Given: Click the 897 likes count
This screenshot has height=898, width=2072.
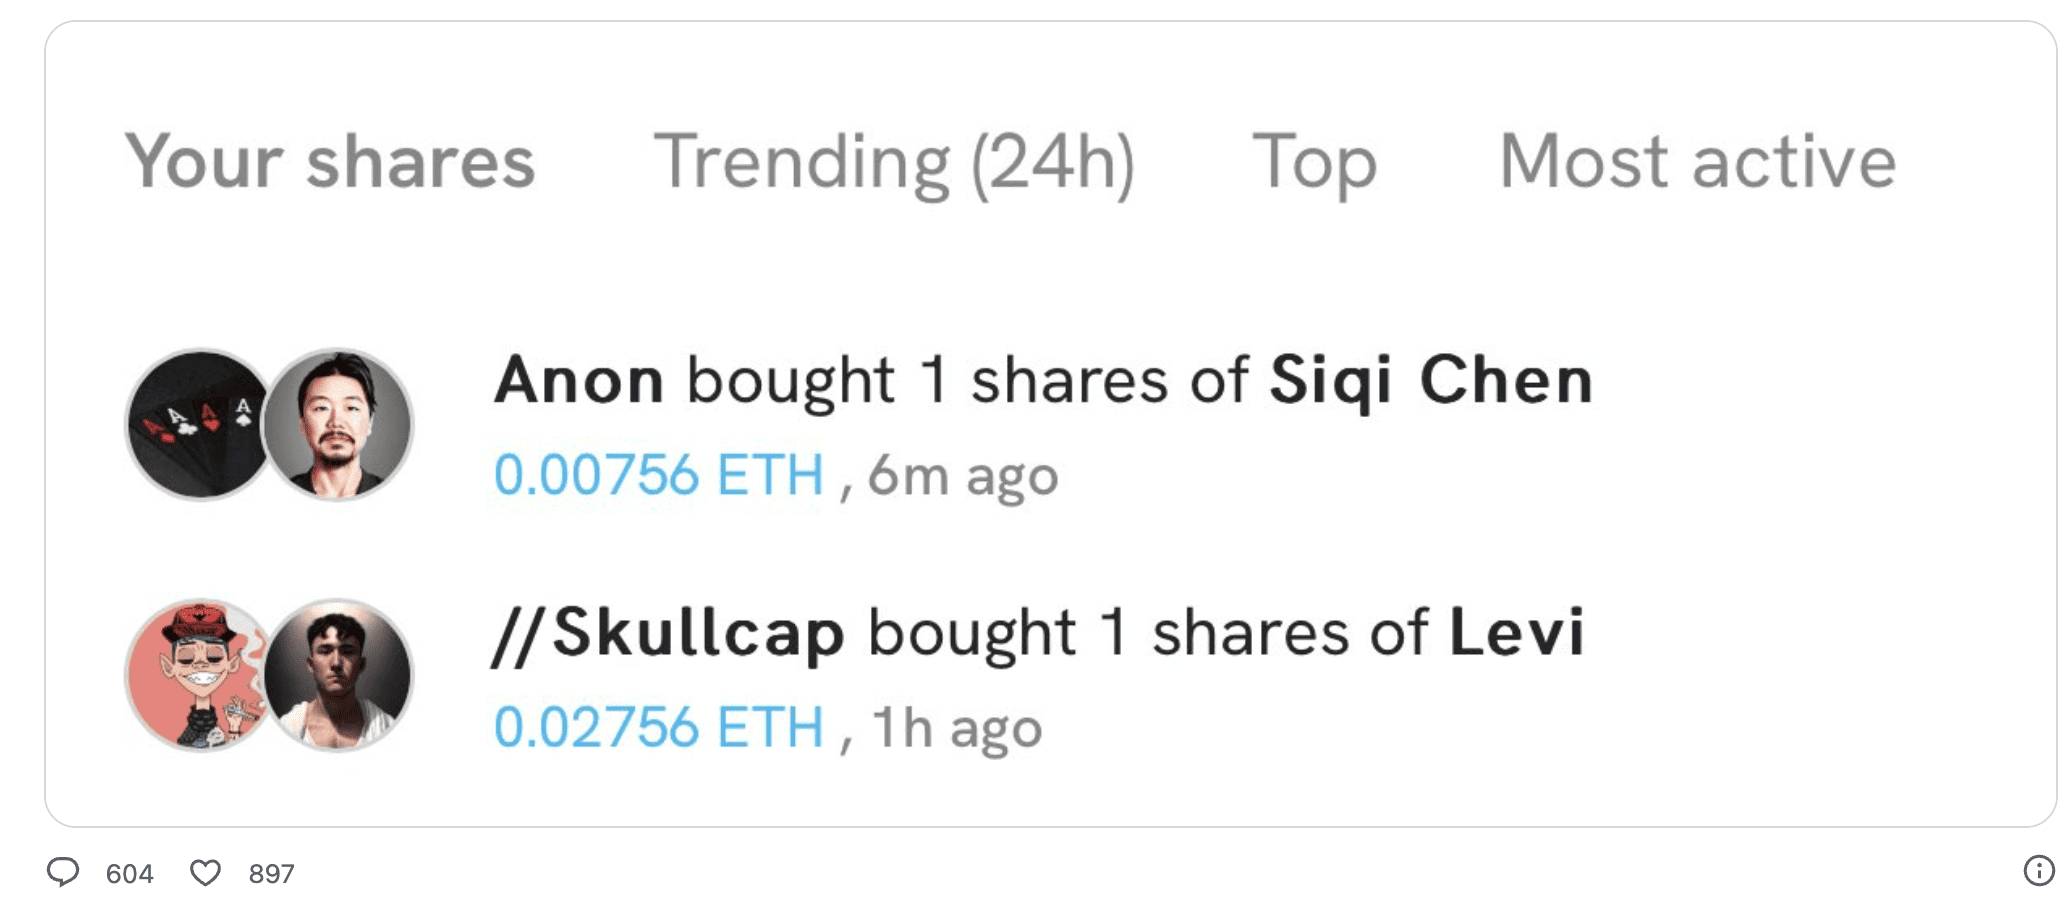Looking at the screenshot, I should coord(271,874).
